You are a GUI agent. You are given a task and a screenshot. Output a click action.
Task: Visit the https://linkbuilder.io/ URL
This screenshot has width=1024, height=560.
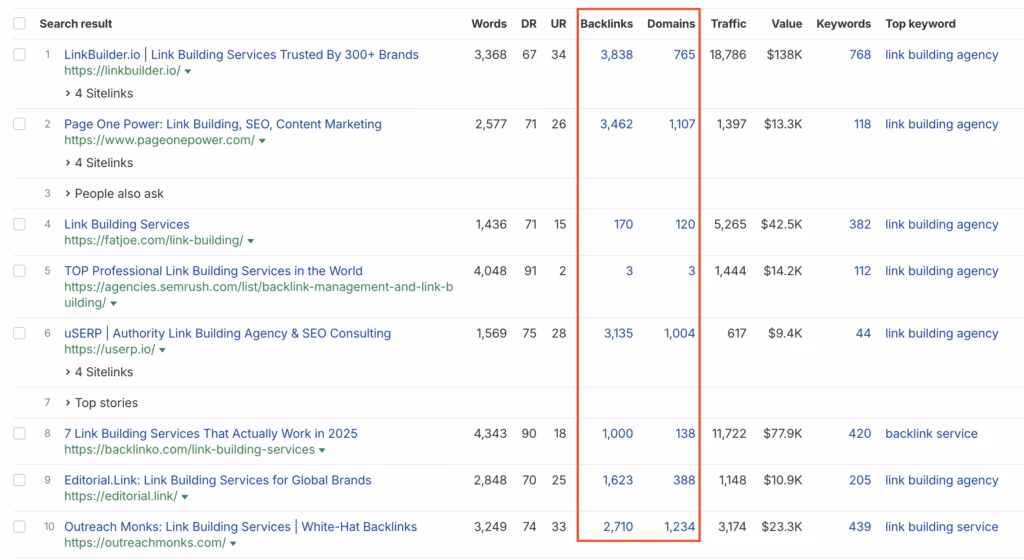[x=122, y=70]
